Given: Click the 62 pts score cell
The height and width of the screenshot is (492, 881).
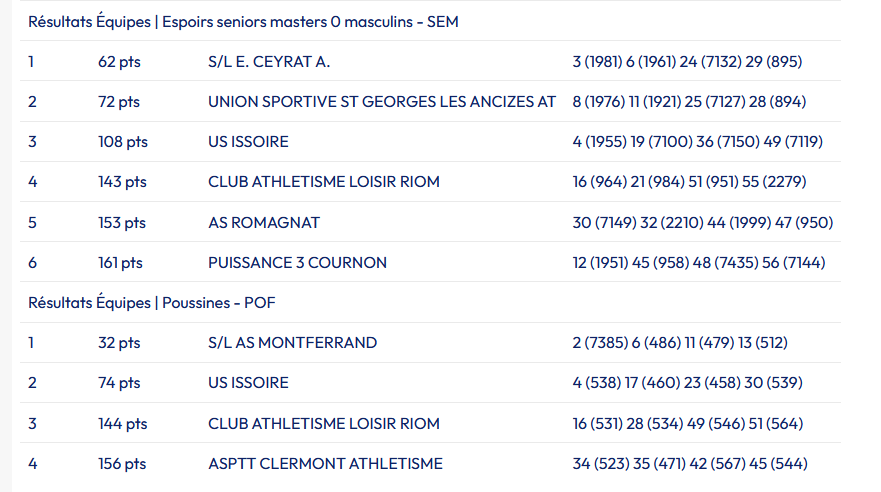Looking at the screenshot, I should click(119, 62).
